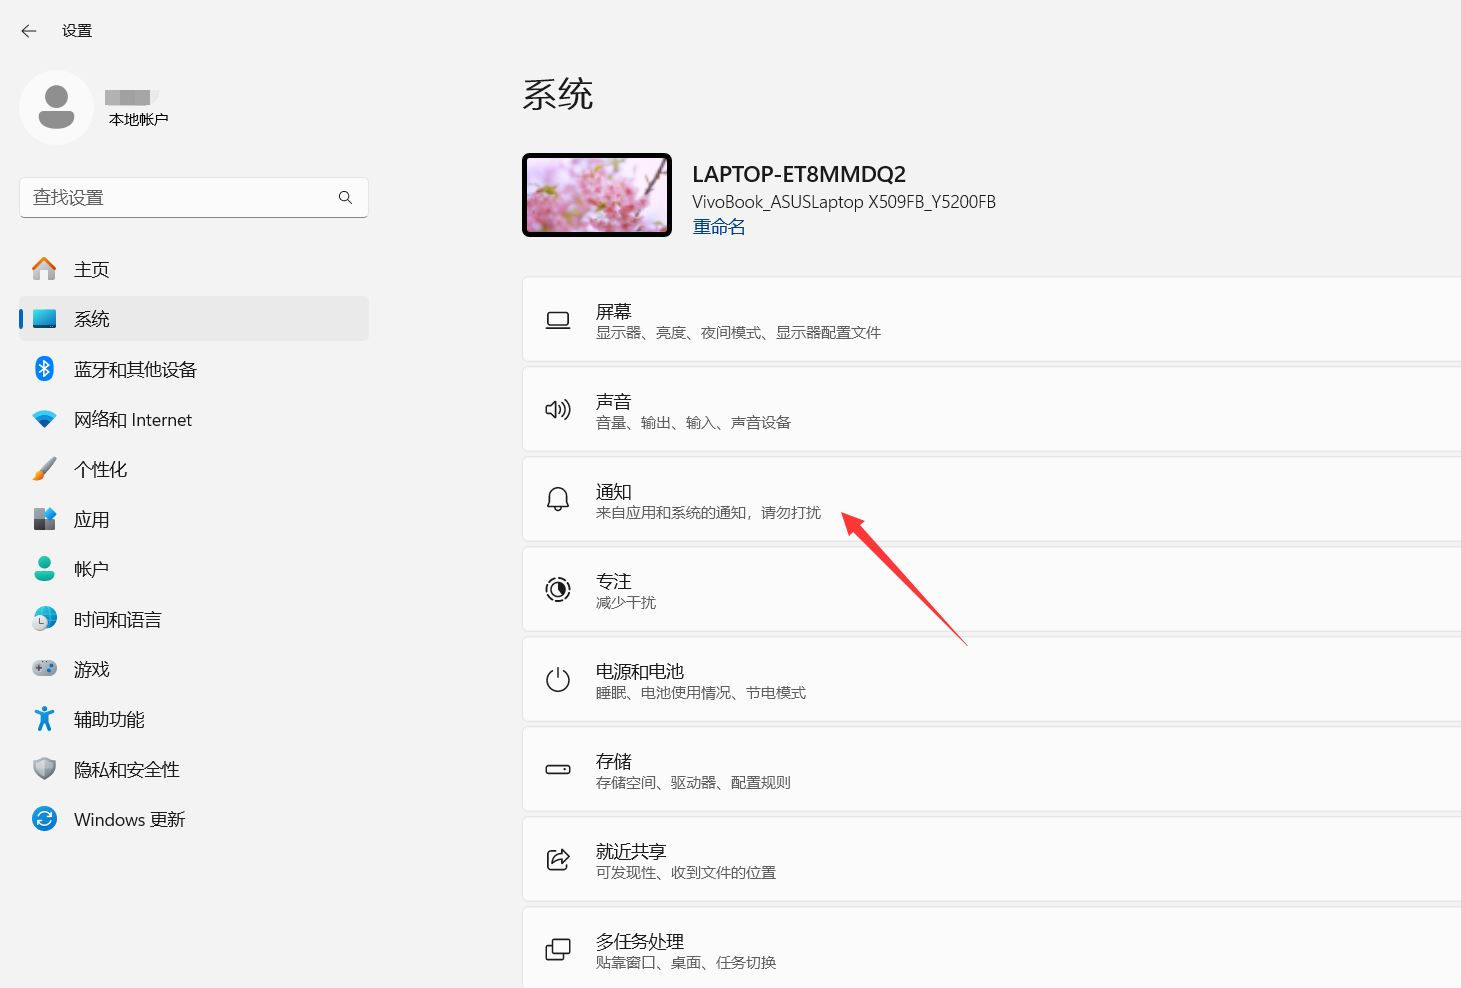
Task: Click the LAPTOP-ET8MMDQ2 device name
Action: pos(799,174)
